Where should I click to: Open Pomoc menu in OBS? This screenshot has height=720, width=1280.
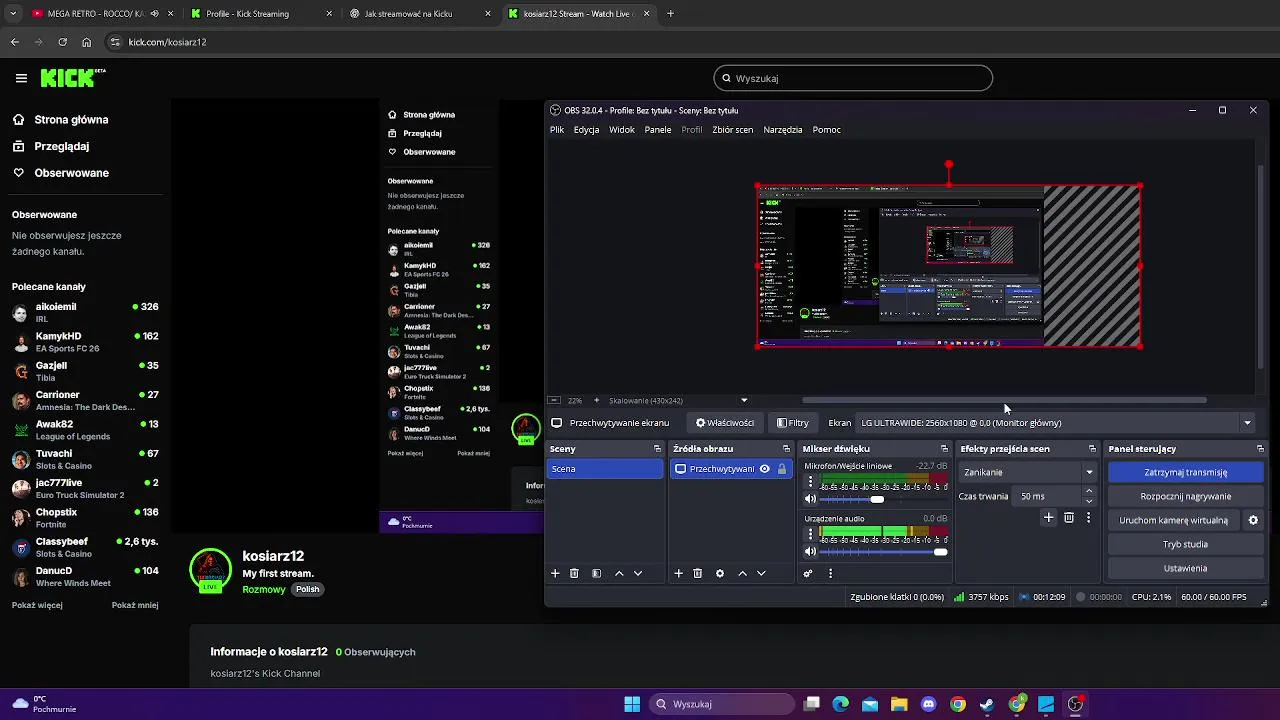[827, 130]
